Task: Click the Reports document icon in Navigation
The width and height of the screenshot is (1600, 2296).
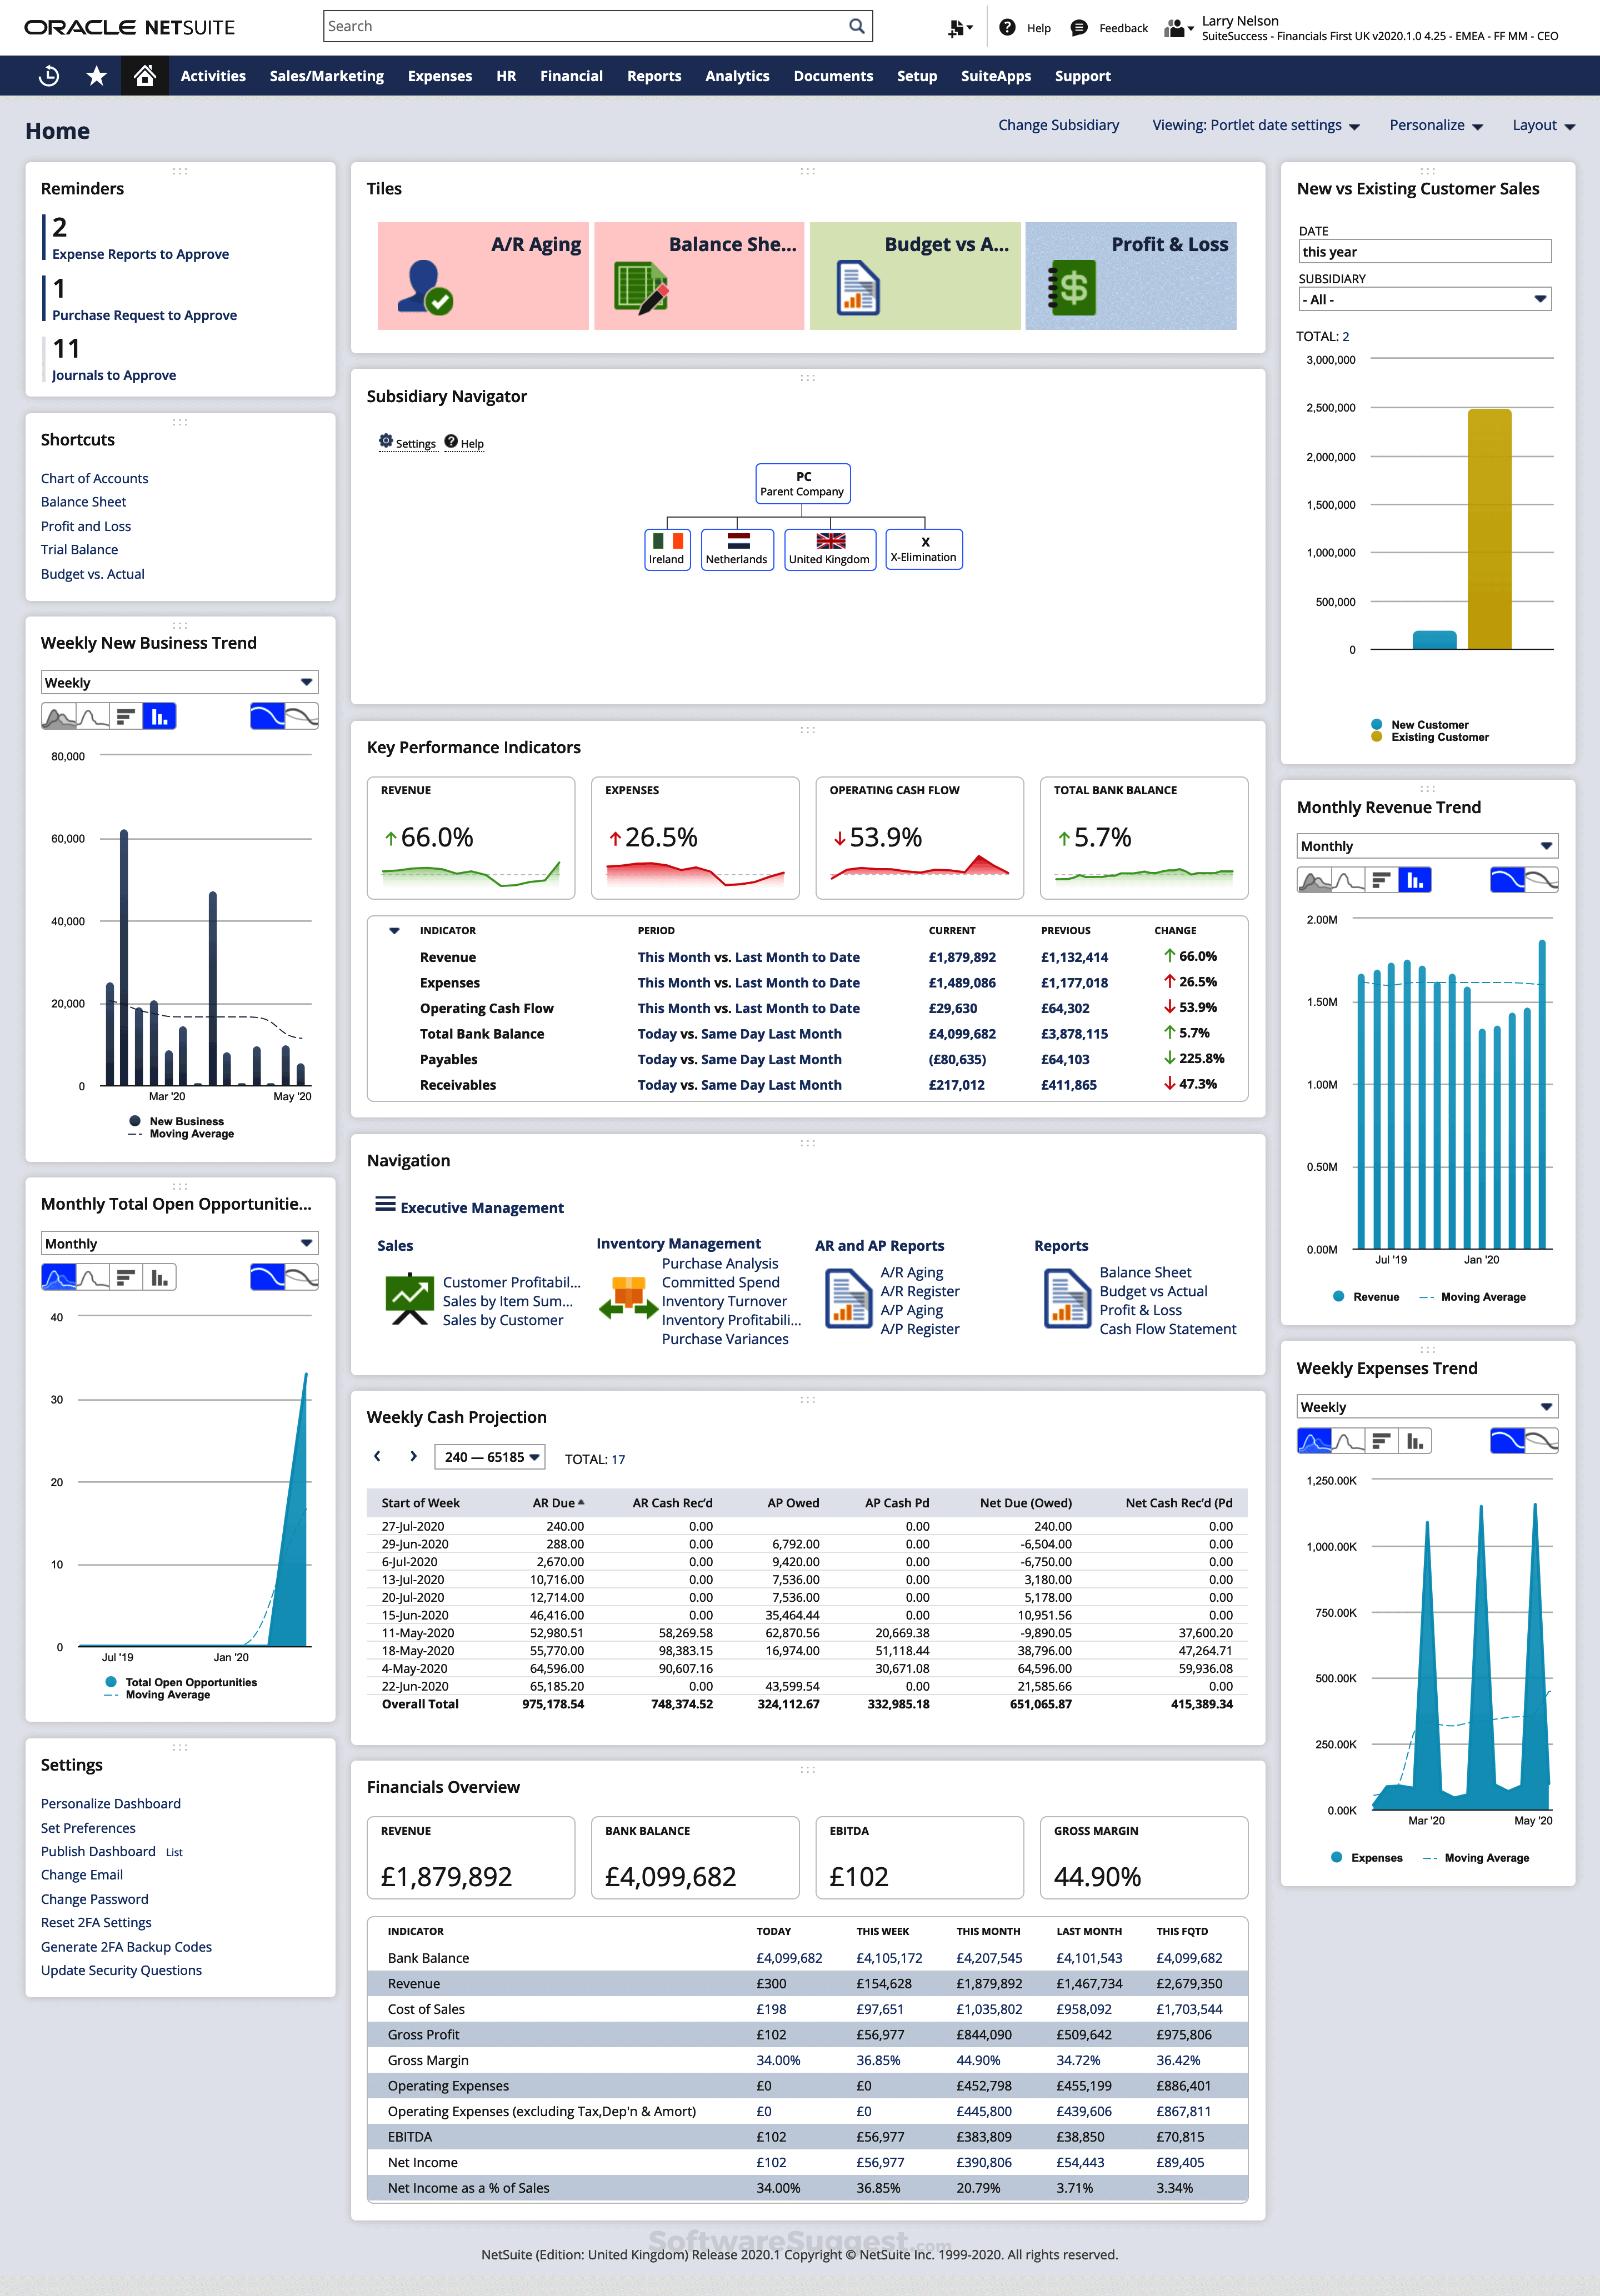Action: point(1067,1298)
